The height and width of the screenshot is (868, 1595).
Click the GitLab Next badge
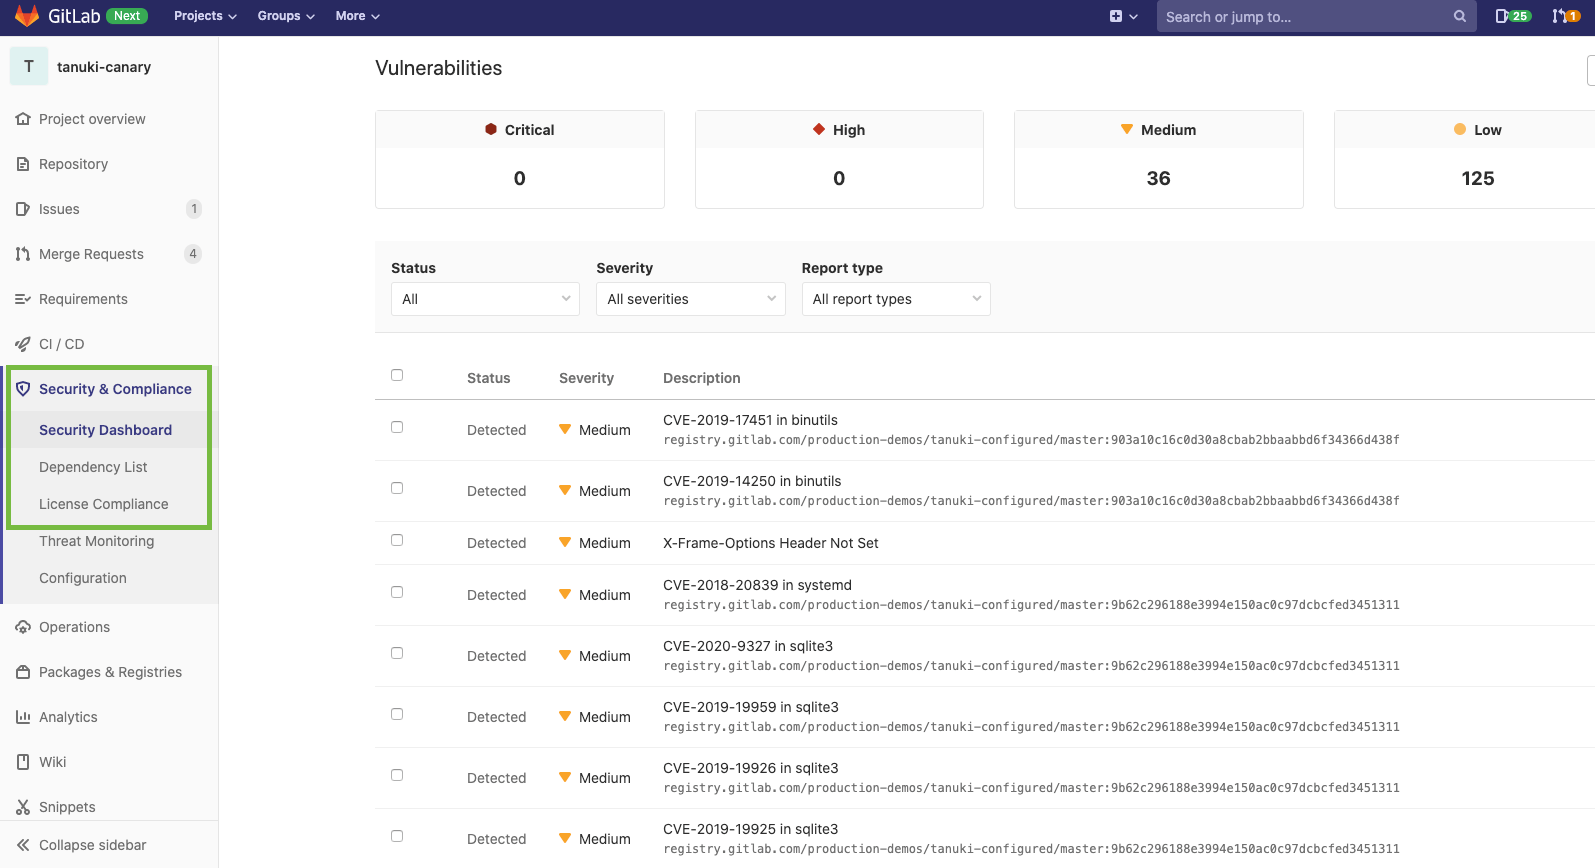(x=127, y=16)
